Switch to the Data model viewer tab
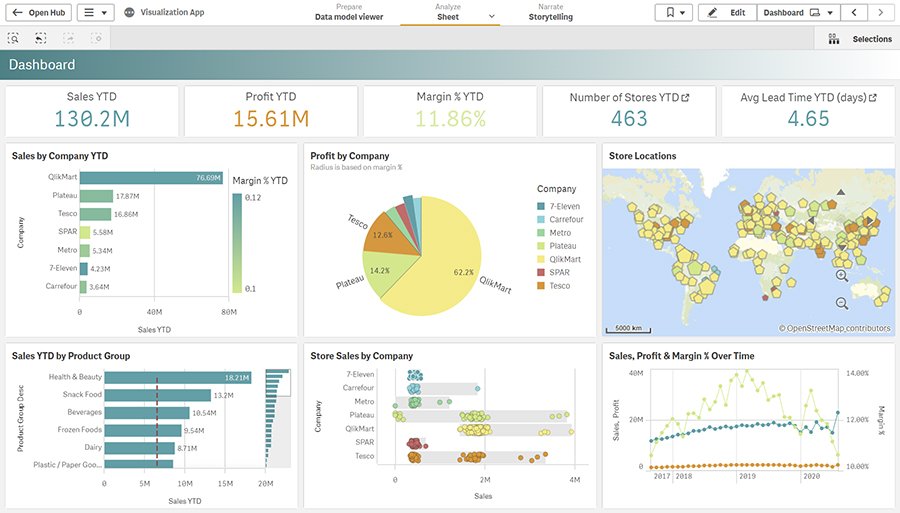 pyautogui.click(x=349, y=13)
